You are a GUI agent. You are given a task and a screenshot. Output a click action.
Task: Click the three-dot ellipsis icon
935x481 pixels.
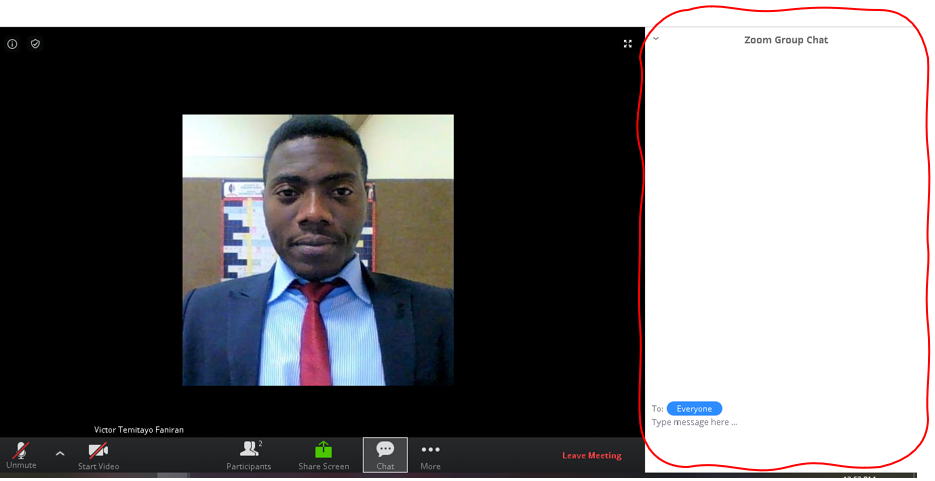430,450
